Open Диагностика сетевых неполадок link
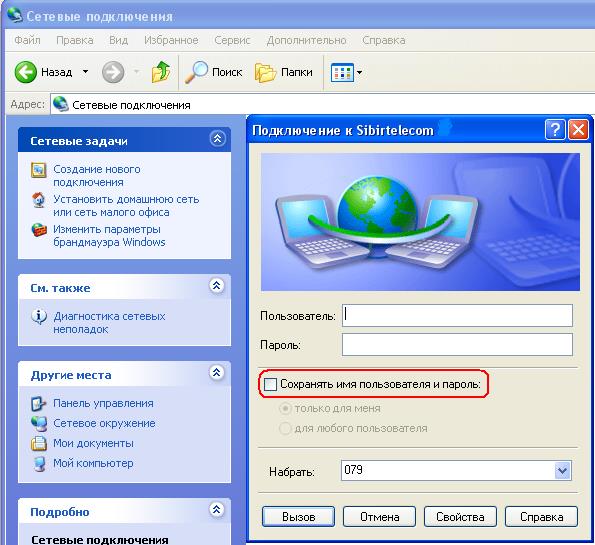Viewport: 595px width, 545px height. click(x=109, y=322)
